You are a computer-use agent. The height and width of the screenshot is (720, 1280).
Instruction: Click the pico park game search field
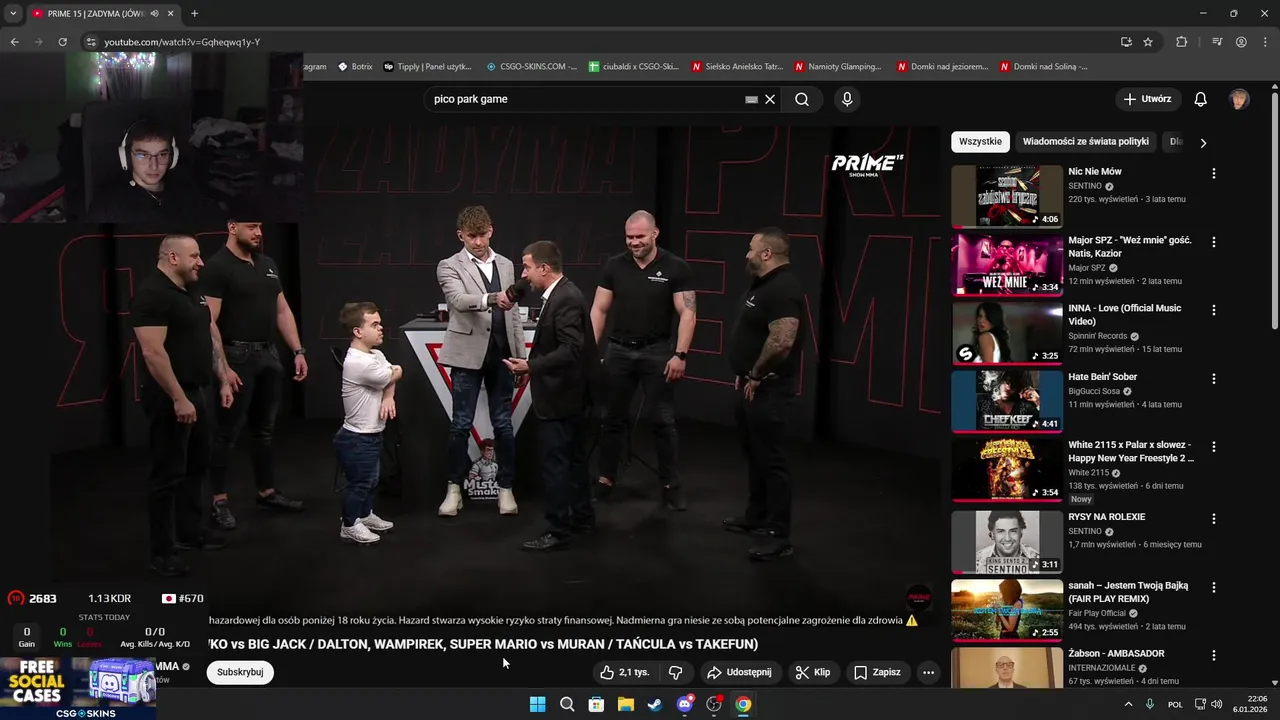click(588, 99)
